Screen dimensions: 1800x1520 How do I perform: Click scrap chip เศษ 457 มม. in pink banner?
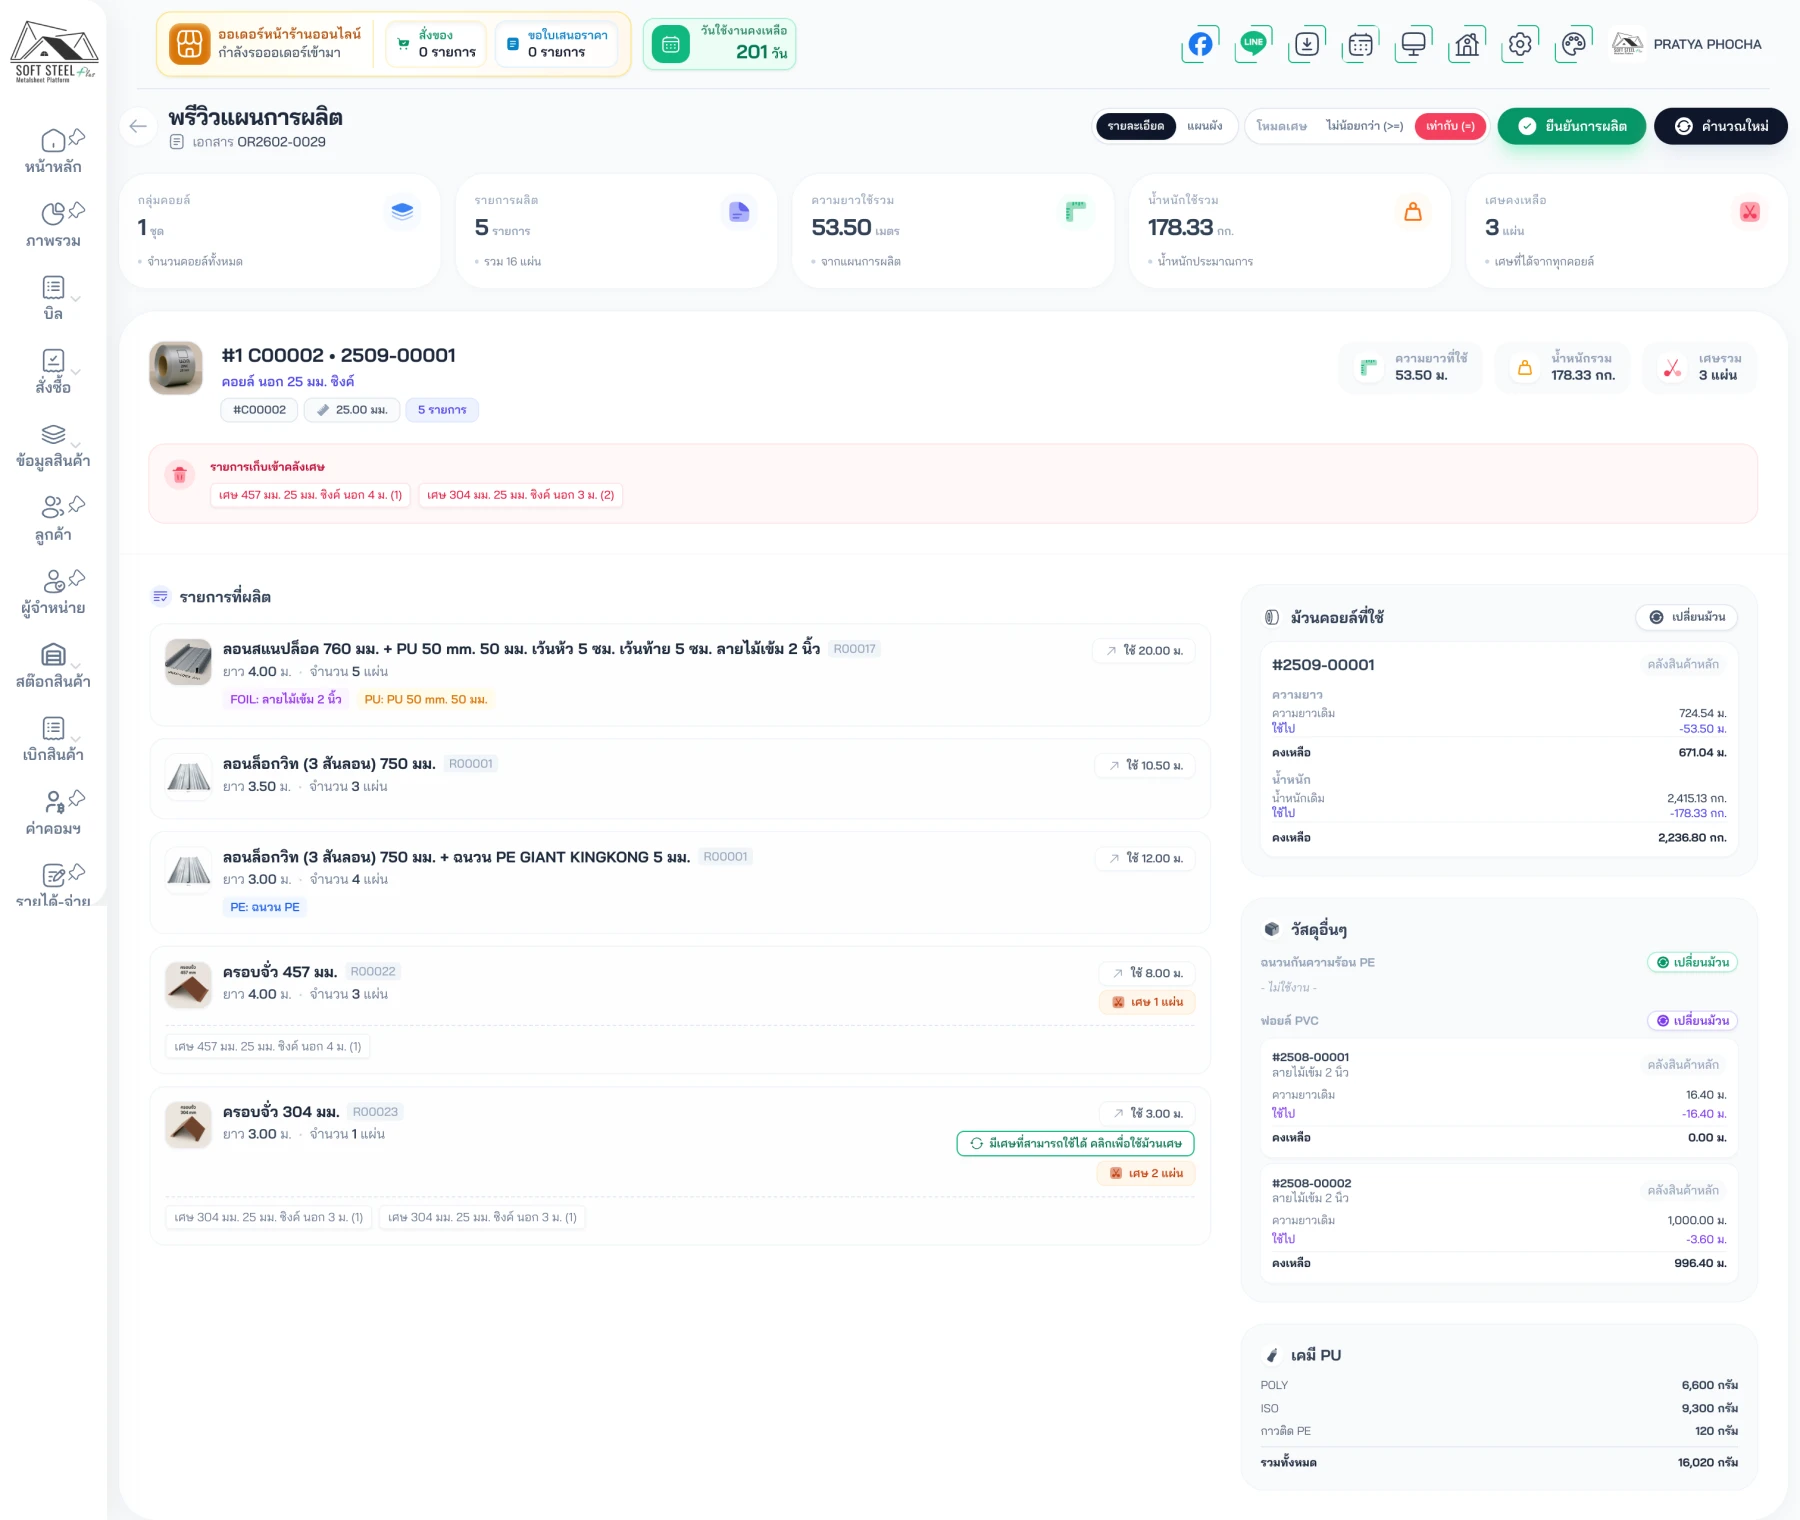pyautogui.click(x=310, y=495)
